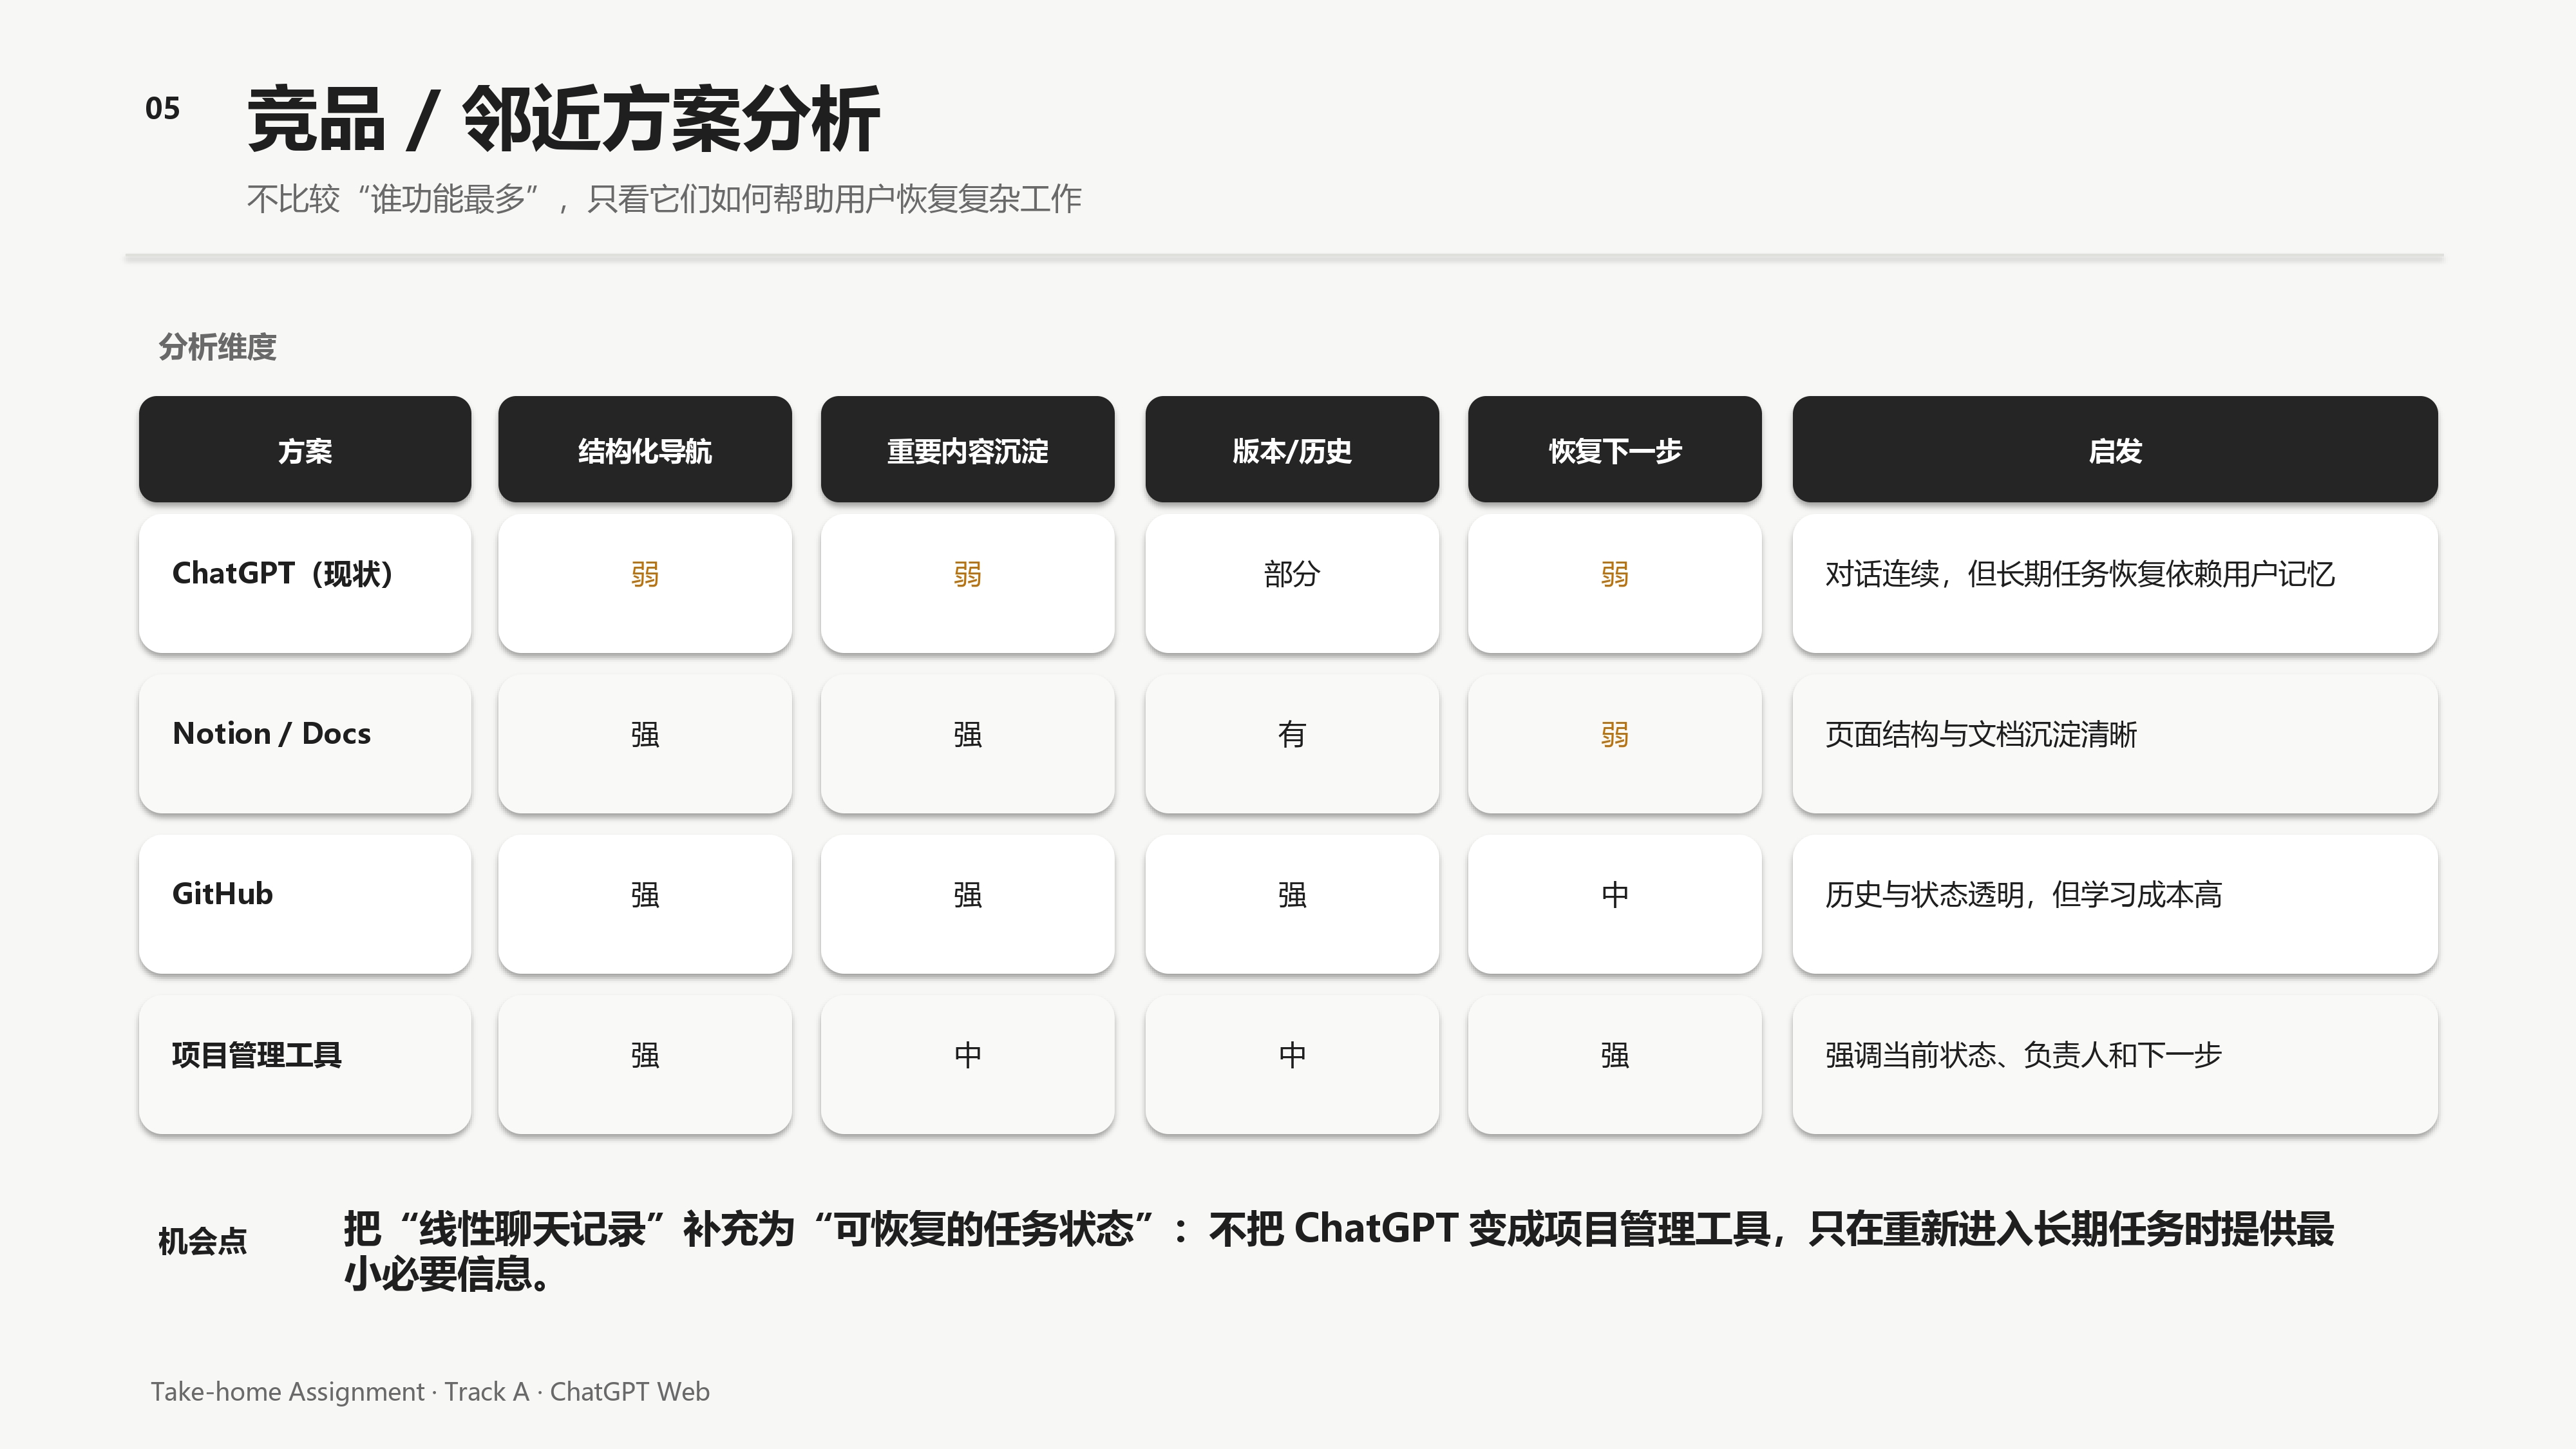Click the "恢复下一步" column header
Image resolution: width=2576 pixels, height=1449 pixels.
click(1615, 450)
